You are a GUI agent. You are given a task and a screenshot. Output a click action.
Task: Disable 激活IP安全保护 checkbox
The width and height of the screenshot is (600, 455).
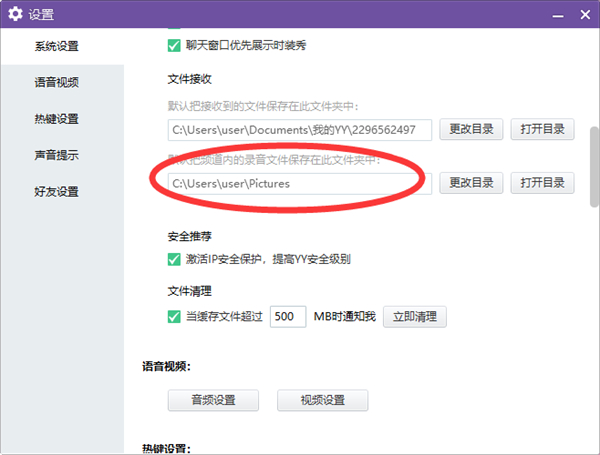coord(174,260)
